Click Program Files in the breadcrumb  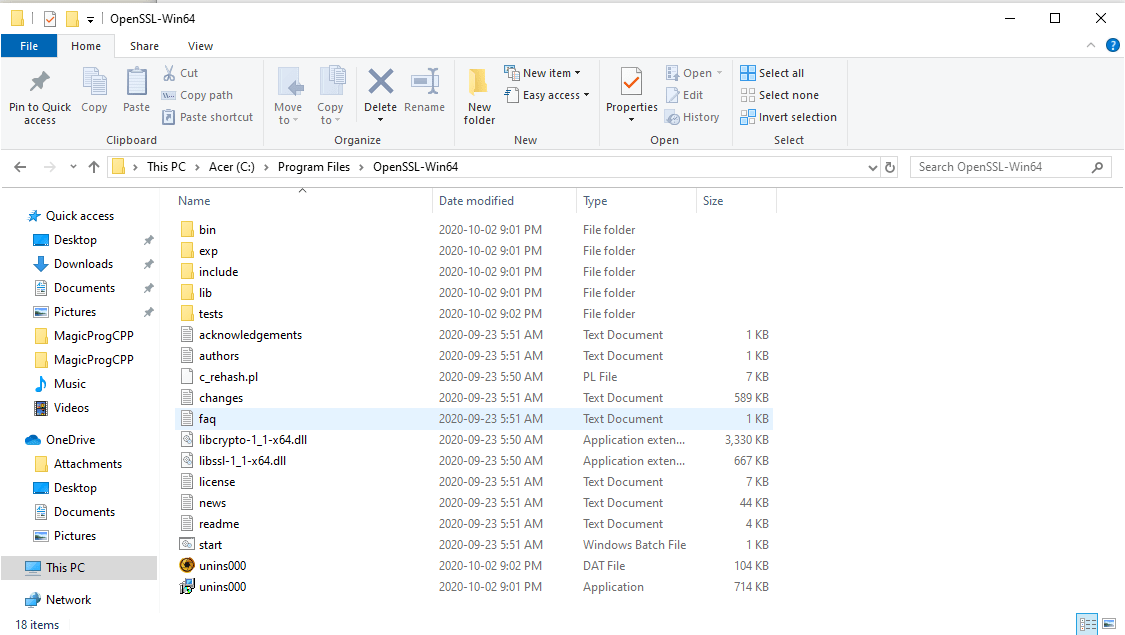(x=314, y=167)
